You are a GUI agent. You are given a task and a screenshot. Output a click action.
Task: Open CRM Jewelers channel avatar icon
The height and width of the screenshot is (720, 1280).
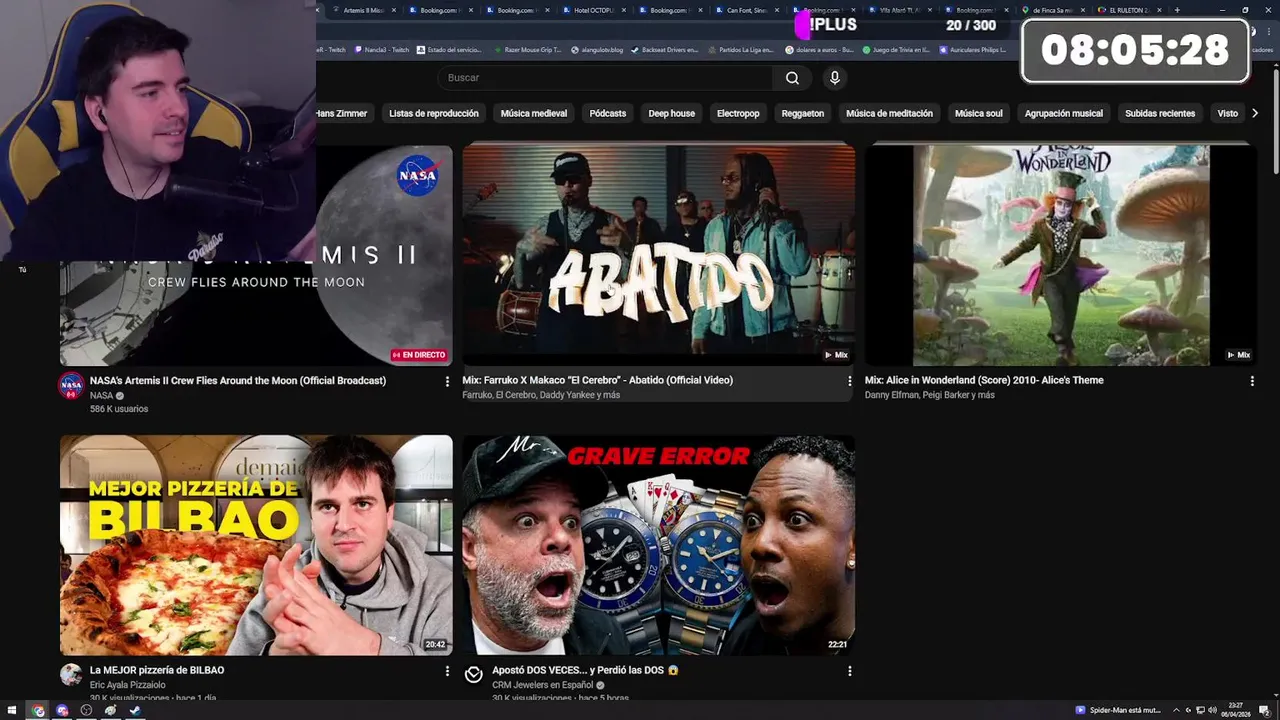pyautogui.click(x=474, y=675)
